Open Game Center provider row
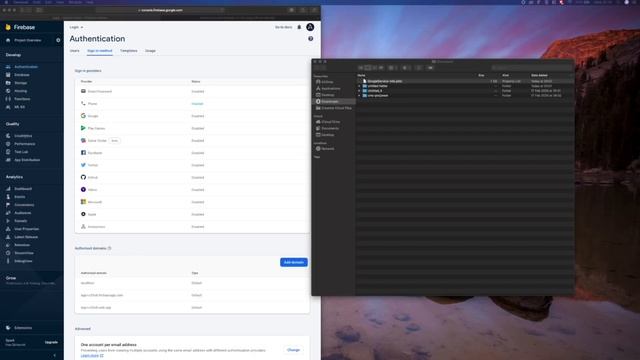 click(192, 140)
